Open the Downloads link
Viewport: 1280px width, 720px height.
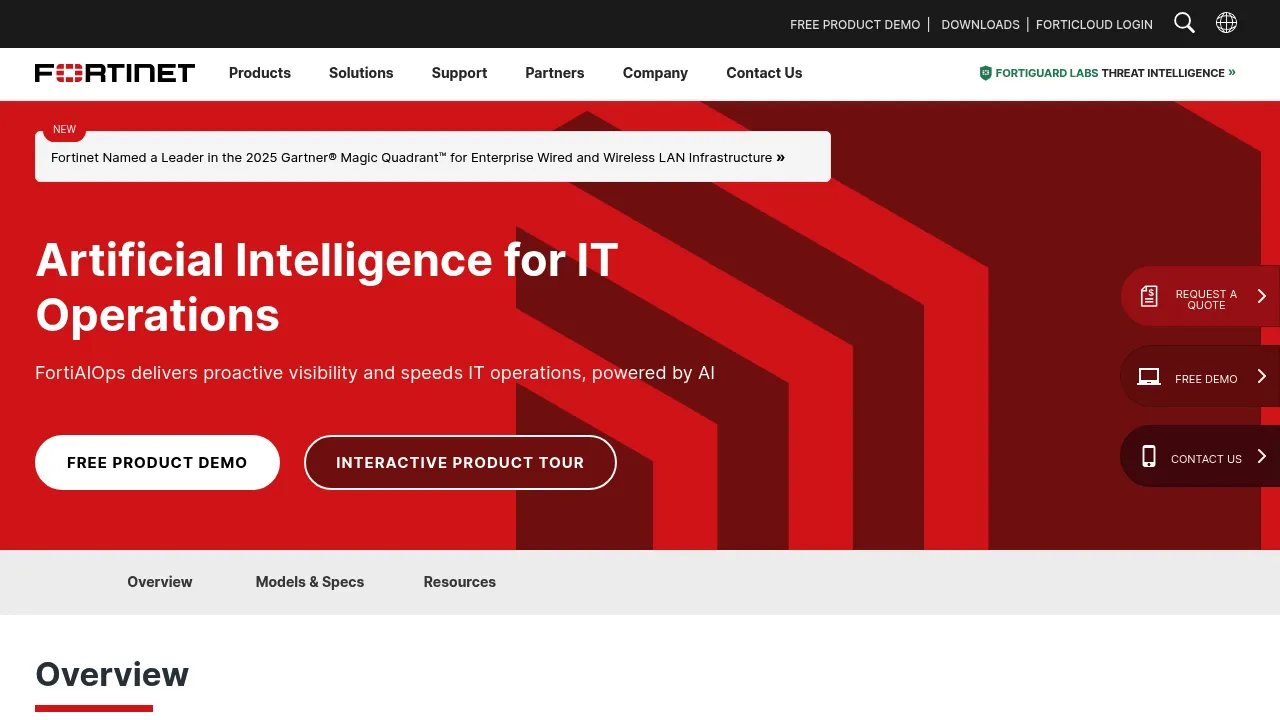[x=980, y=24]
